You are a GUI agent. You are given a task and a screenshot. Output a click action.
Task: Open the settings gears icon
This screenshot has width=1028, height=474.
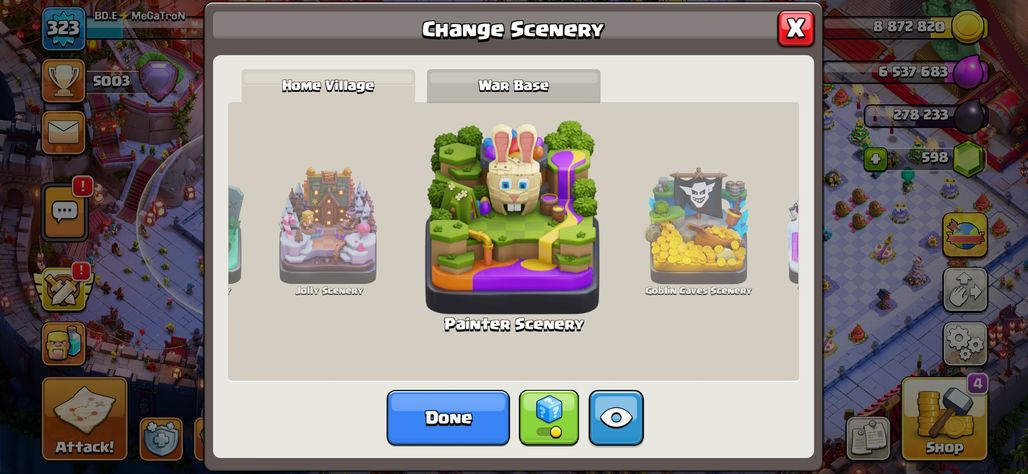(965, 344)
